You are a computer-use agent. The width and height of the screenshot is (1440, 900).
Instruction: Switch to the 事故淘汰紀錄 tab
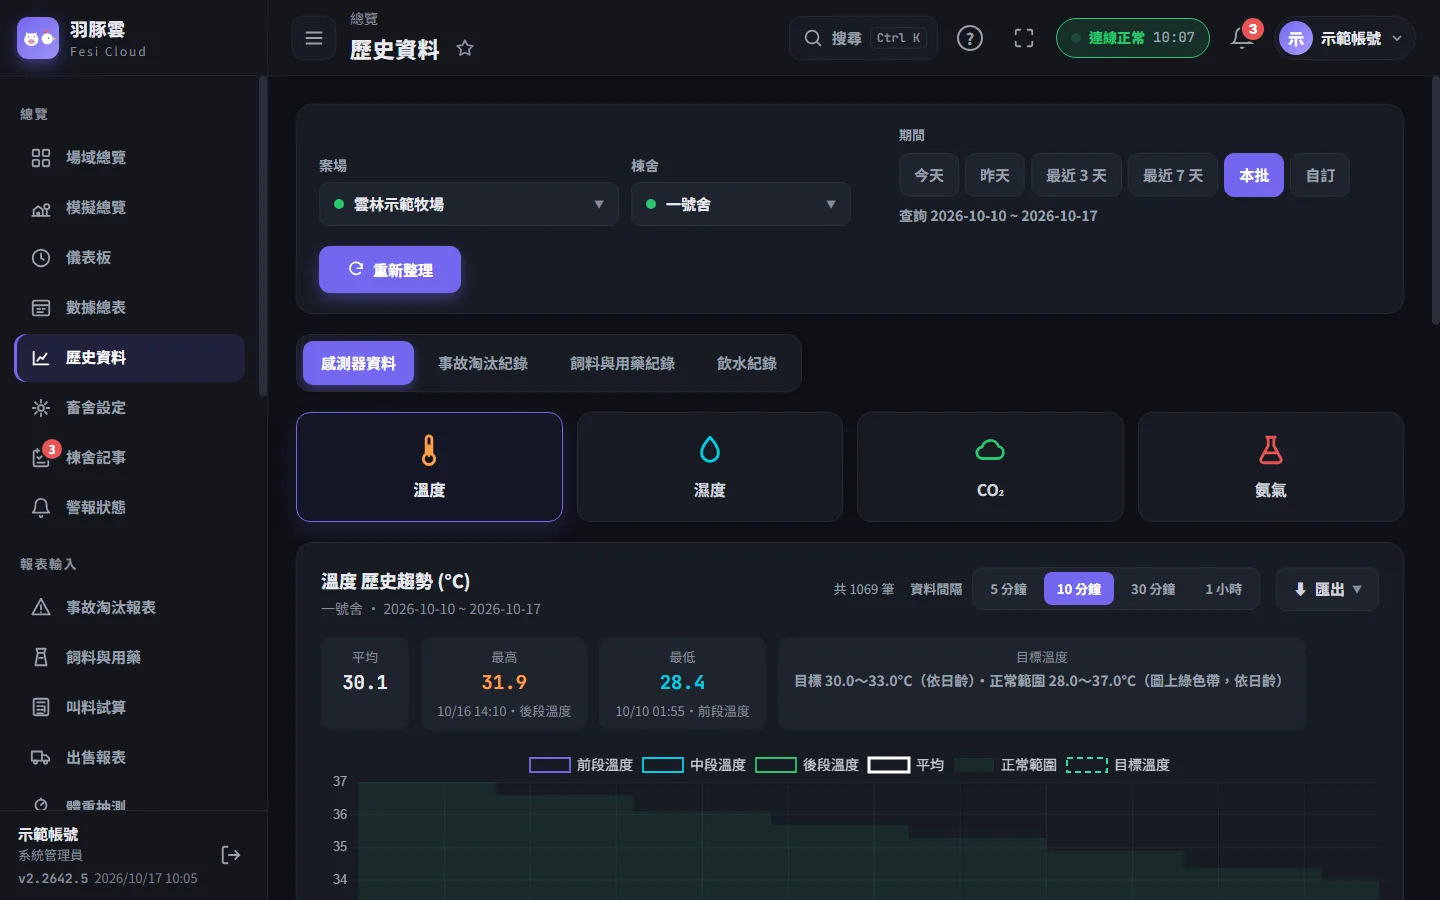pyautogui.click(x=483, y=364)
